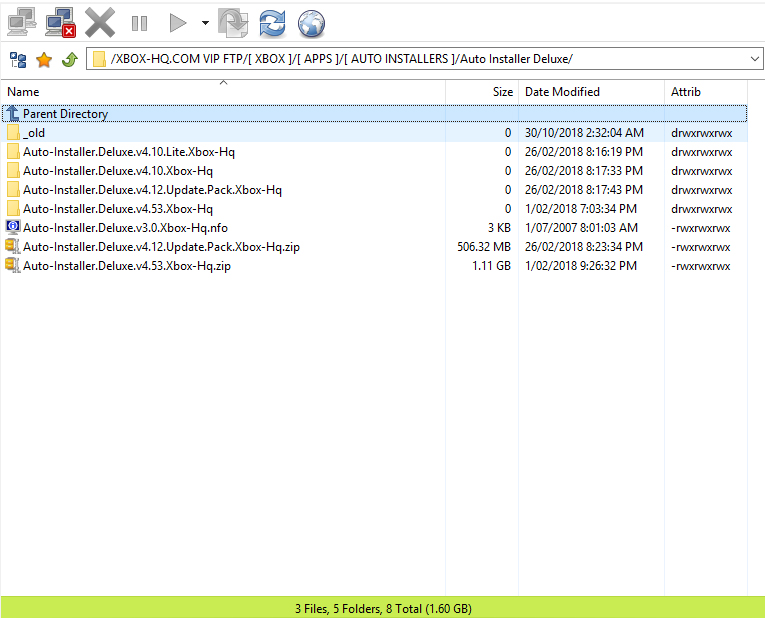Click the orange star bookmarks icon
Image resolution: width=765 pixels, height=618 pixels.
[x=44, y=60]
